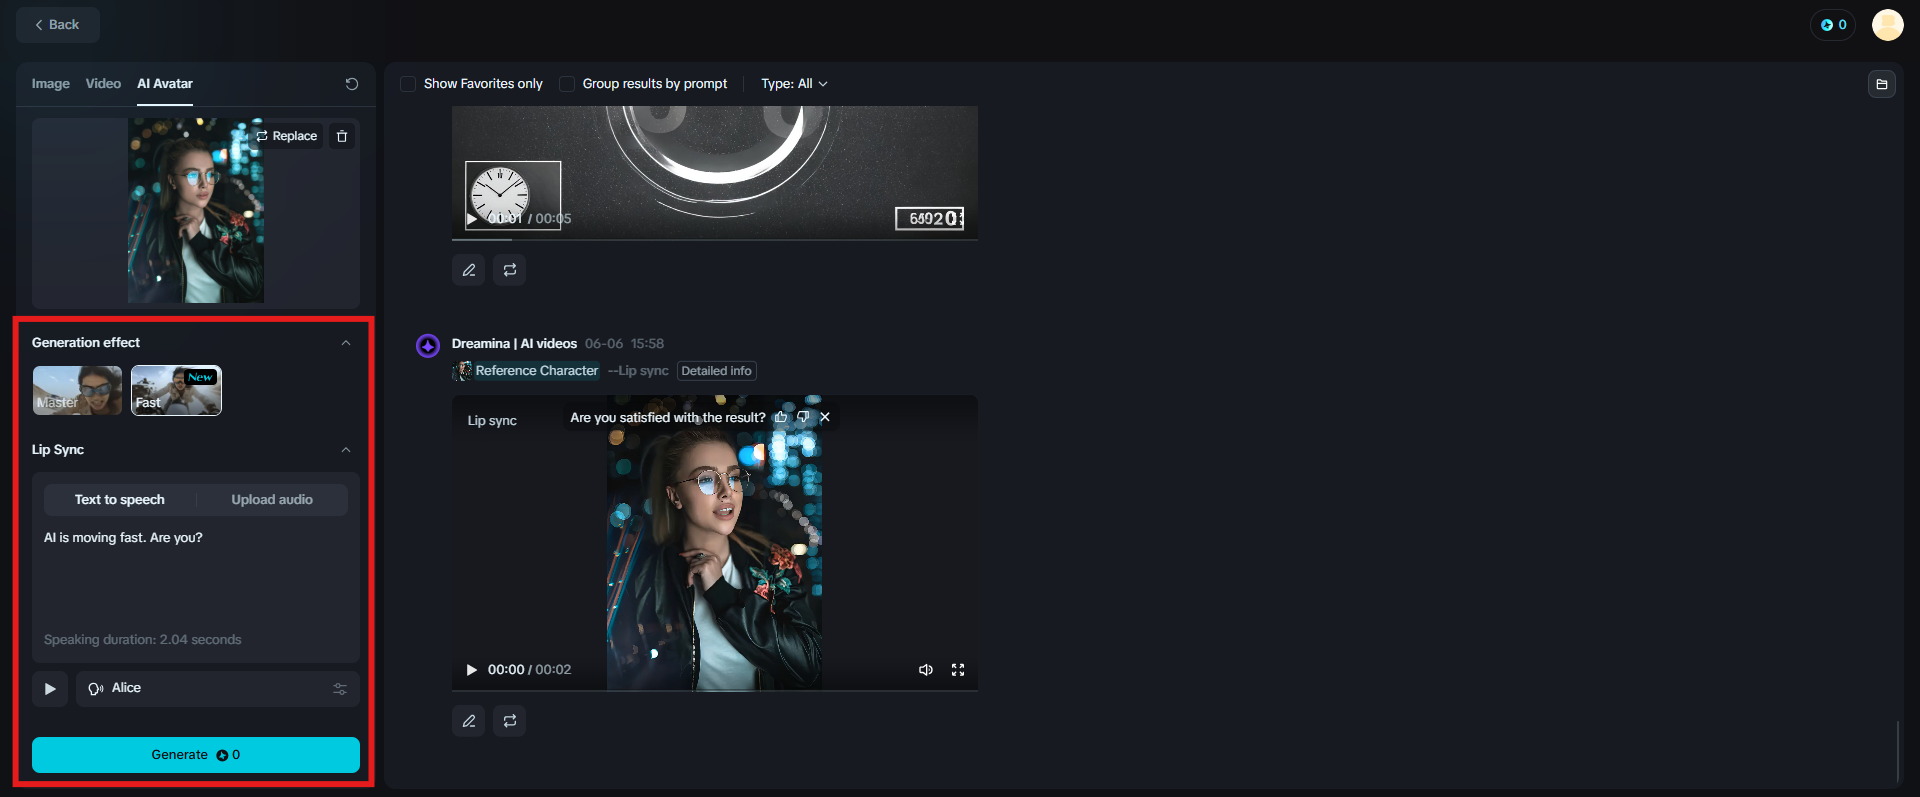
Task: Dismiss the satisfaction feedback prompt
Action: tap(825, 417)
